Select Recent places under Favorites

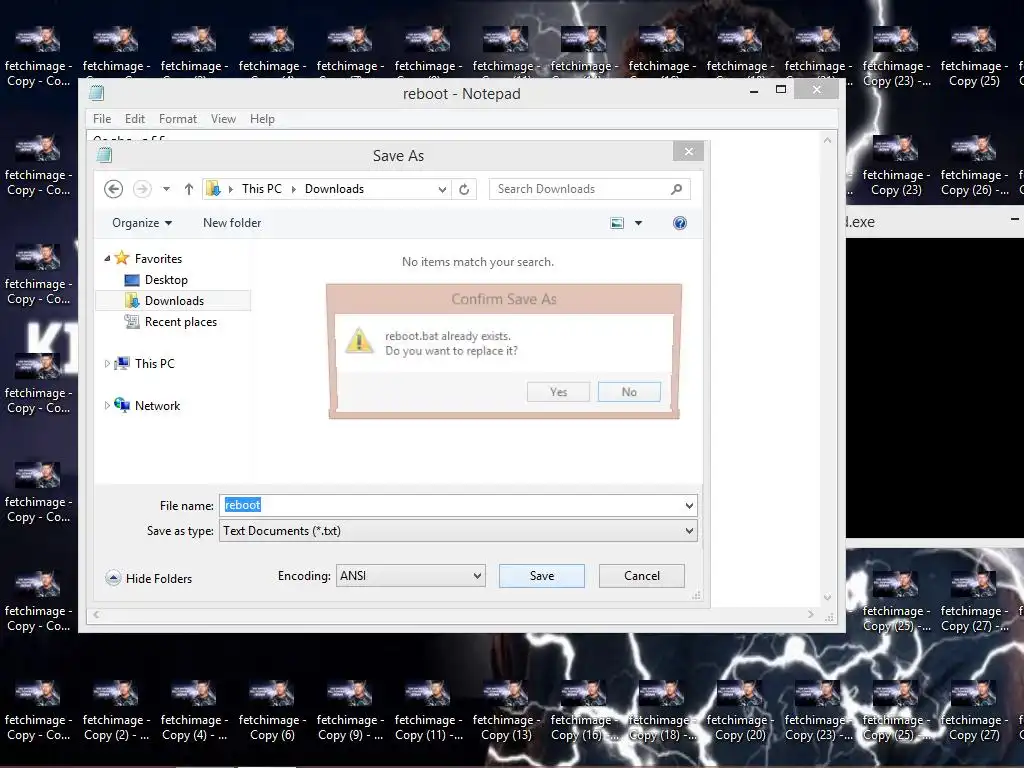180,322
